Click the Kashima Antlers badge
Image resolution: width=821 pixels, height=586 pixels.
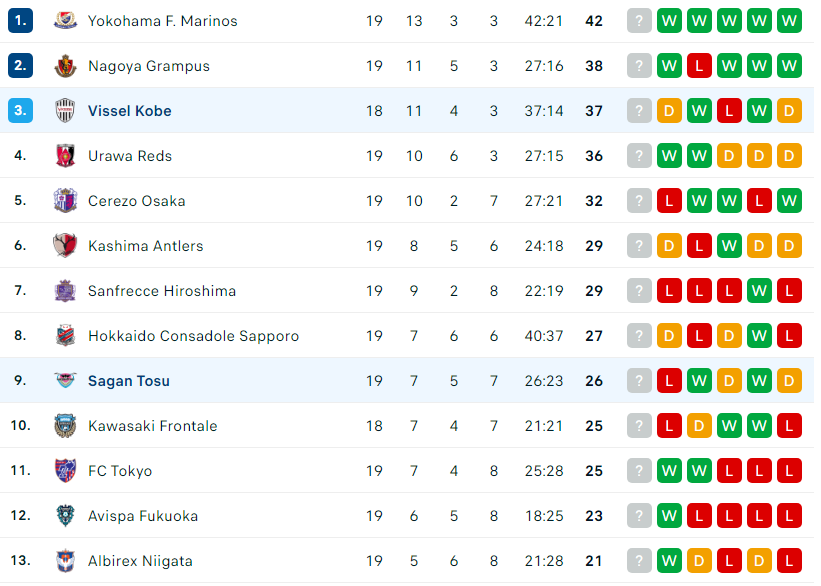[x=65, y=246]
